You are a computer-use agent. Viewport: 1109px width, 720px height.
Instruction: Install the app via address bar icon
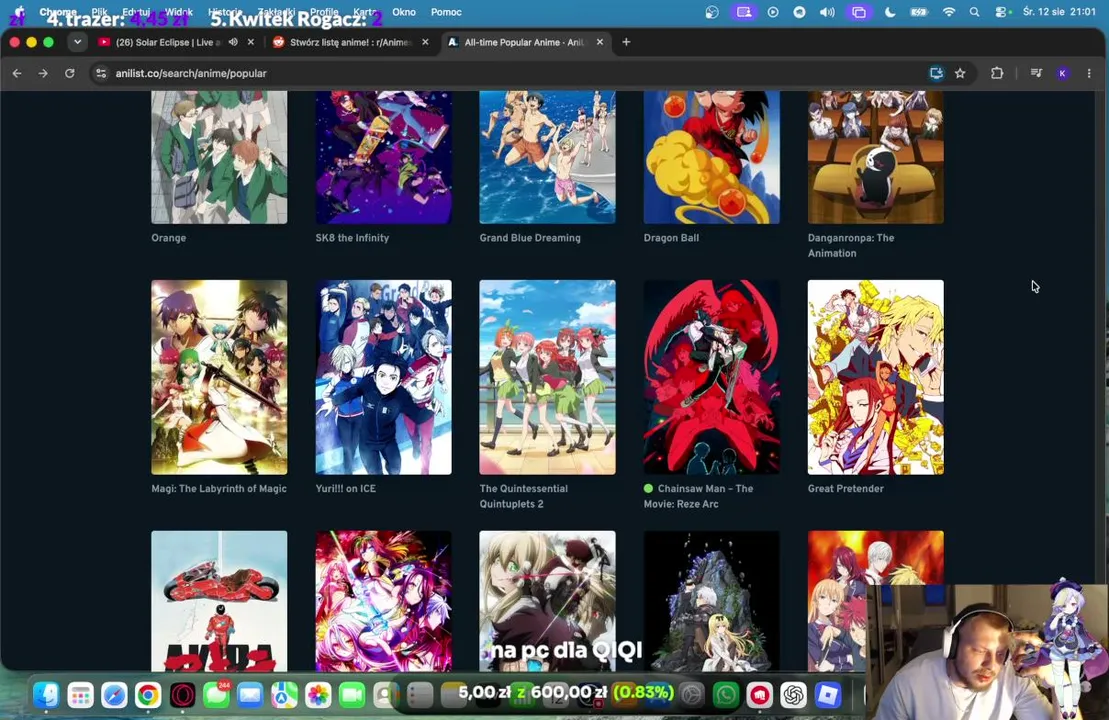[x=936, y=74]
